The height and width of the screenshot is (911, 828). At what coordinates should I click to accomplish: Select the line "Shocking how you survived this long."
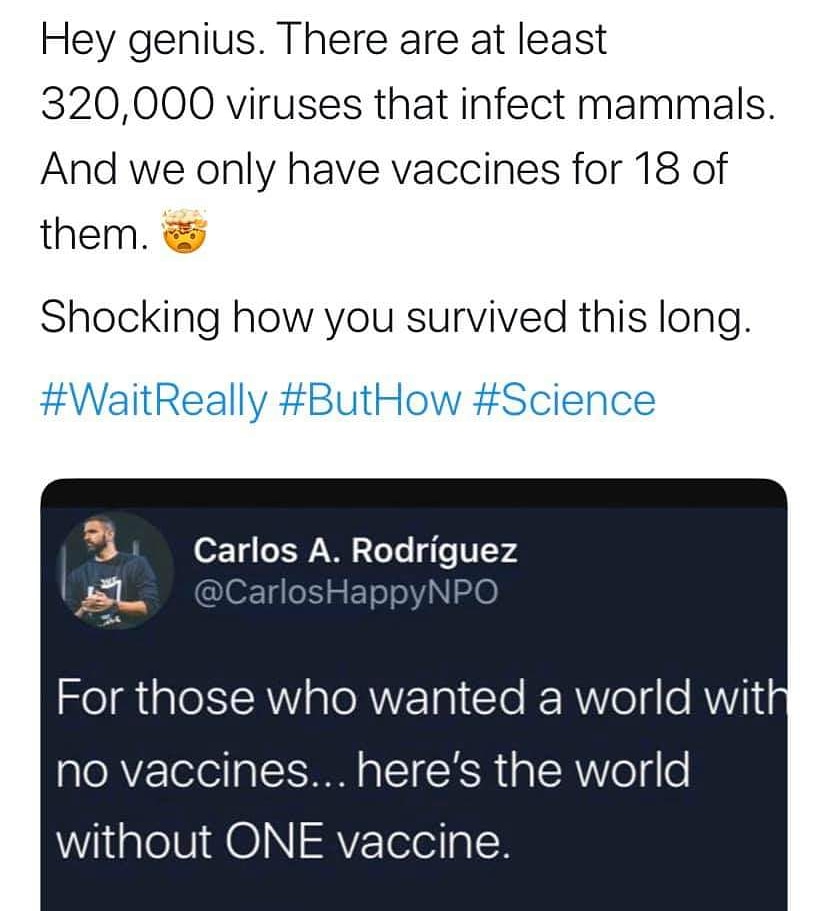[x=394, y=318]
